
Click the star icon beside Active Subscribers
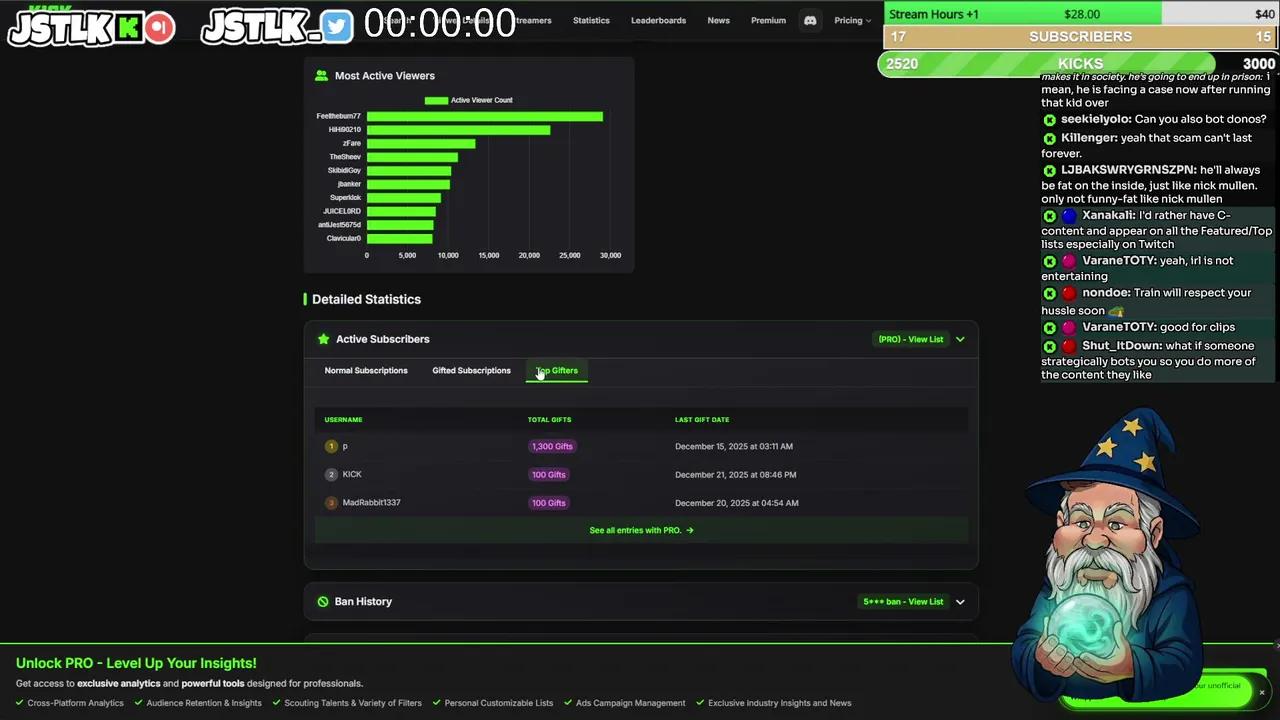[x=323, y=339]
